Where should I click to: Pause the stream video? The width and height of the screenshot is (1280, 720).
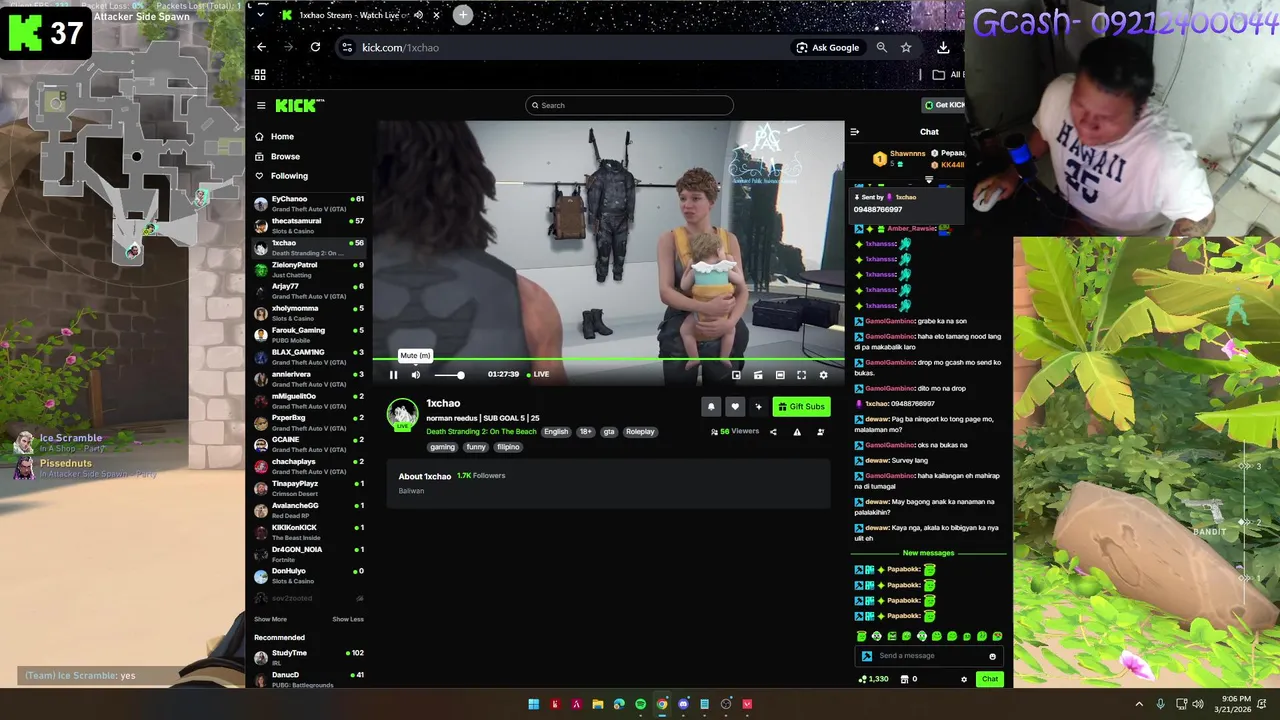point(393,375)
